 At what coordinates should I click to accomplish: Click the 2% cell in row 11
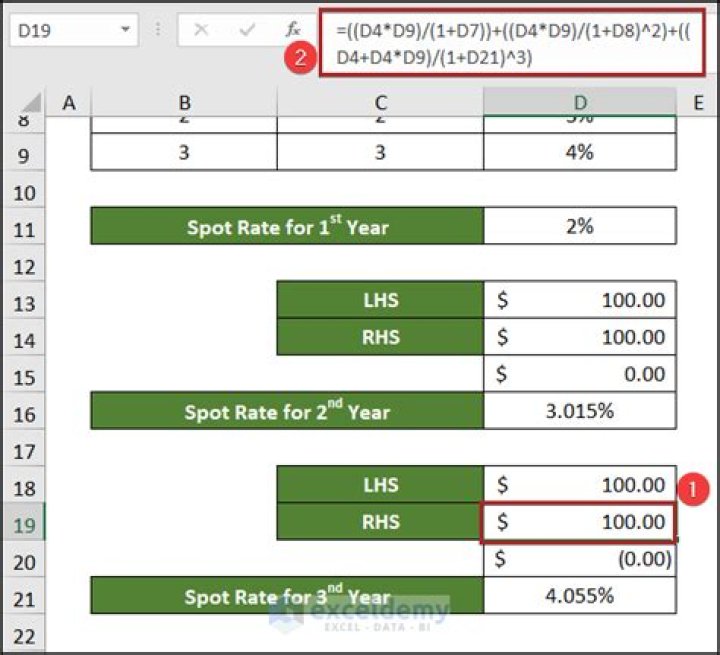[579, 227]
